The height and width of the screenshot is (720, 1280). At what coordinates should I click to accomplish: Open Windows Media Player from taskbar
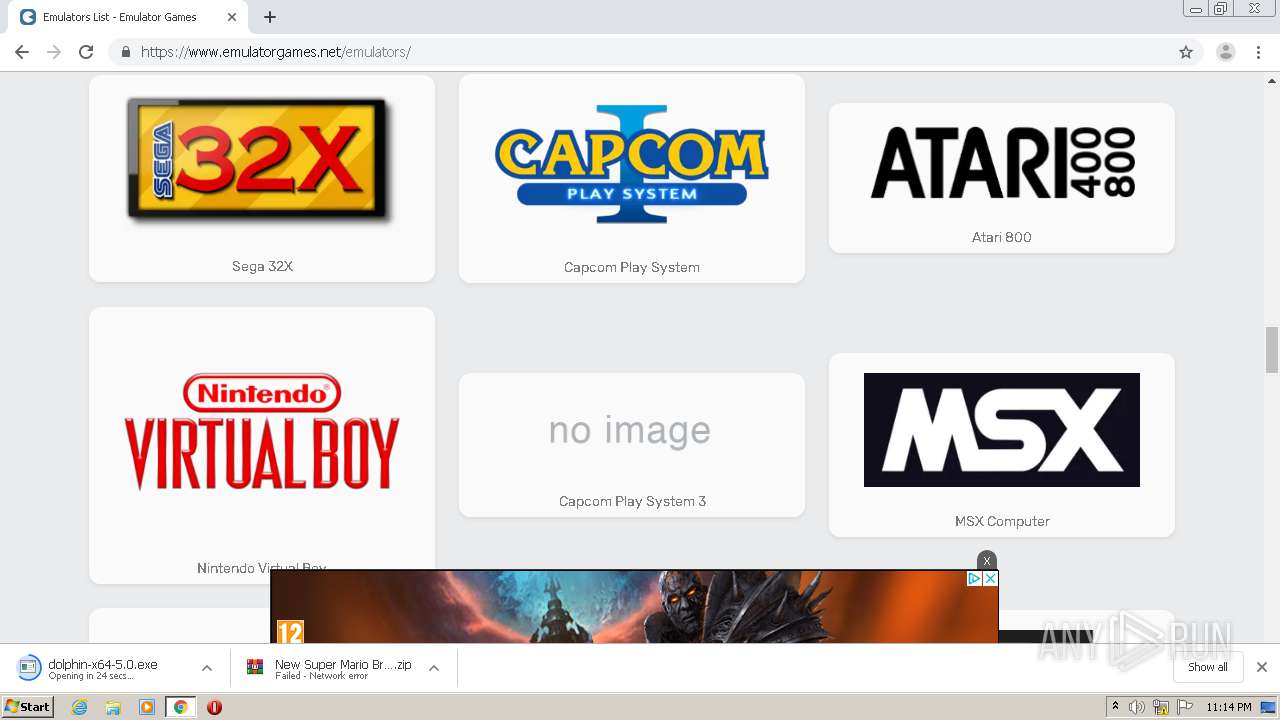point(147,707)
